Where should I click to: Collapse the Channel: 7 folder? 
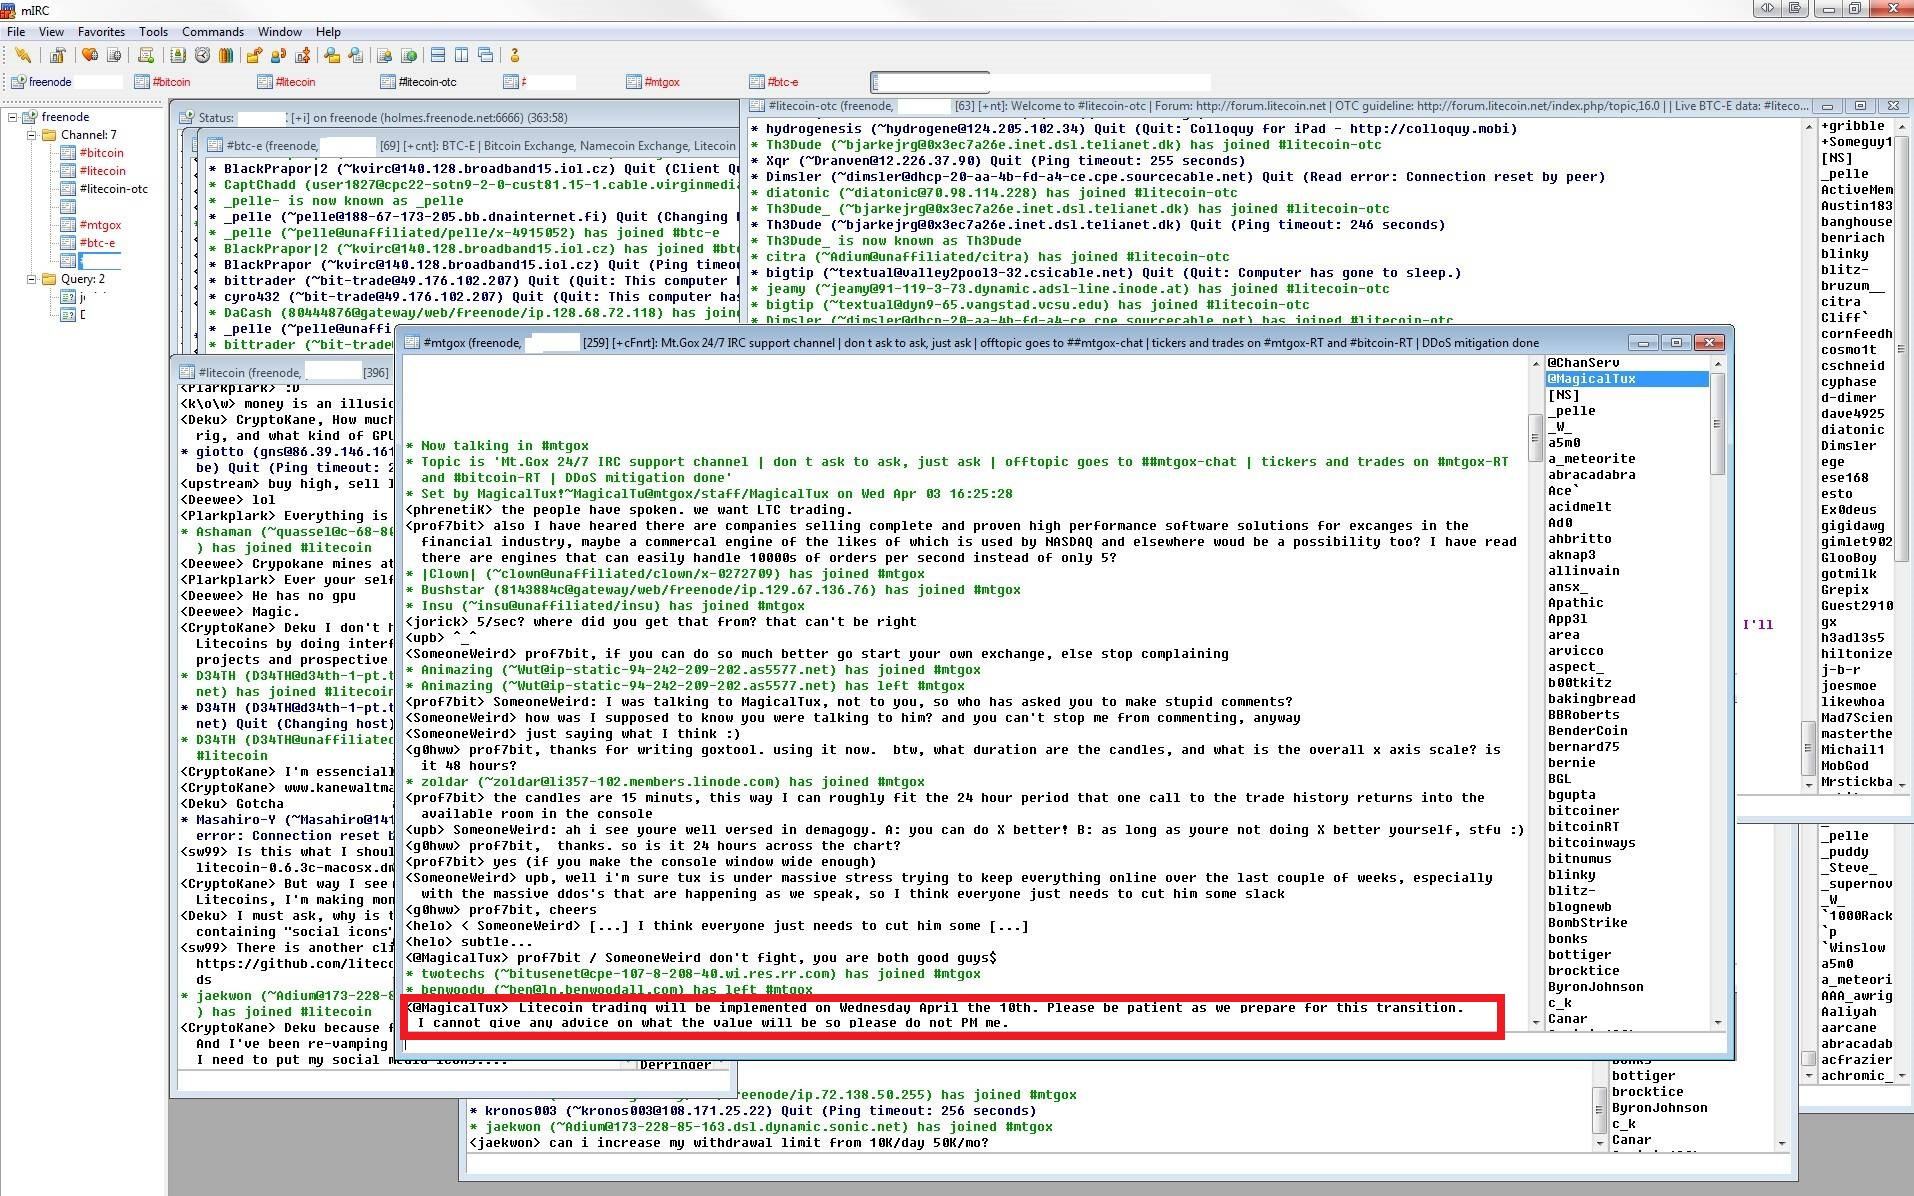(x=31, y=135)
